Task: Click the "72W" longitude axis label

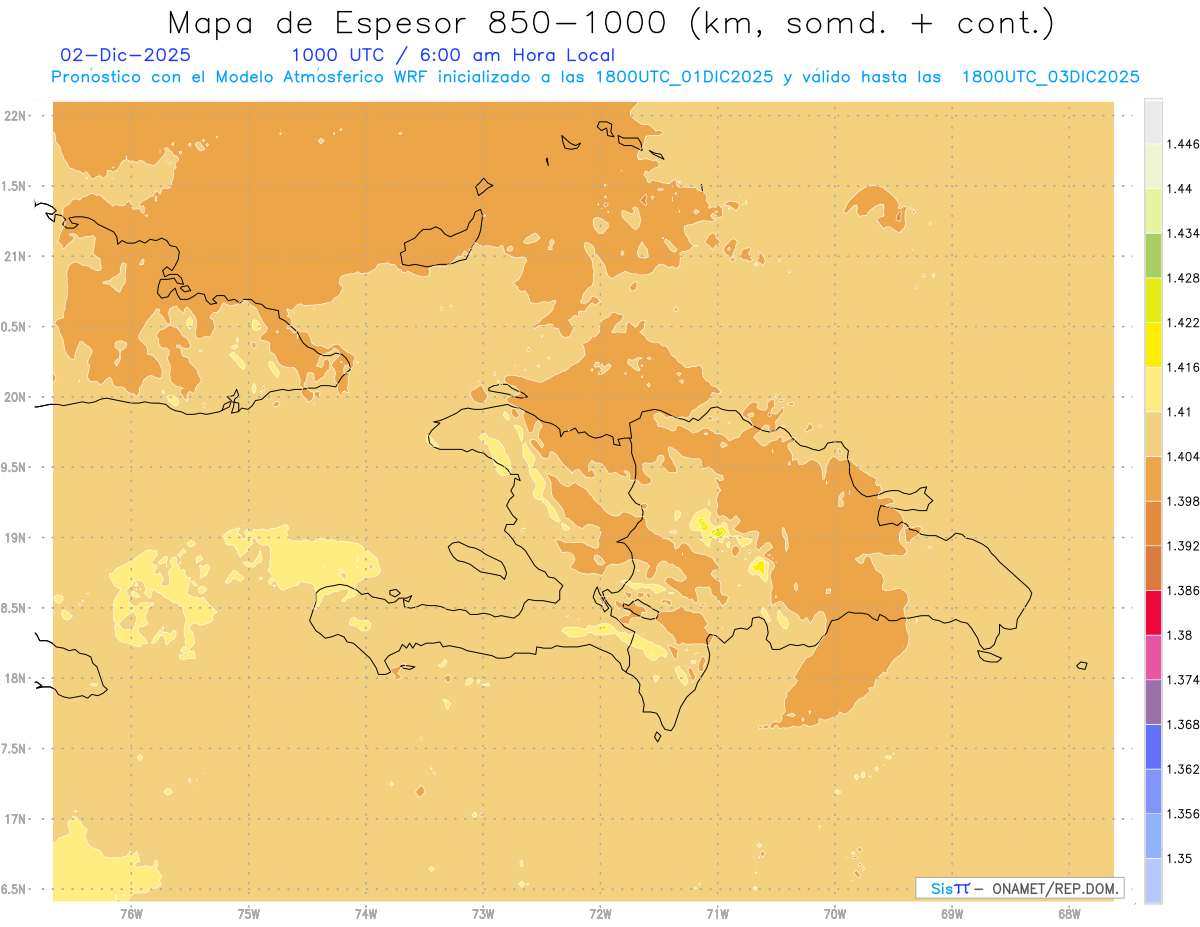Action: point(601,913)
